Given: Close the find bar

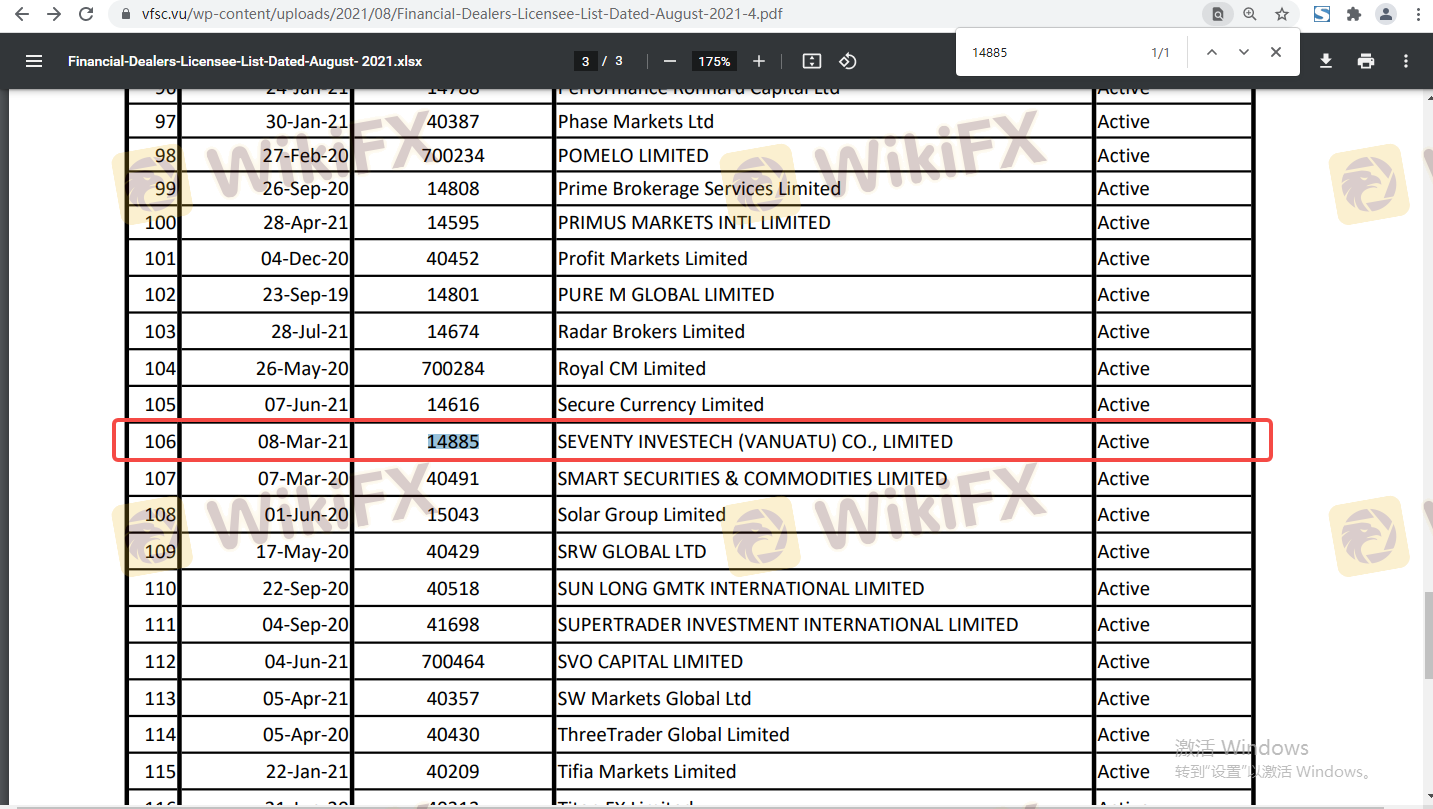Looking at the screenshot, I should tap(1276, 52).
